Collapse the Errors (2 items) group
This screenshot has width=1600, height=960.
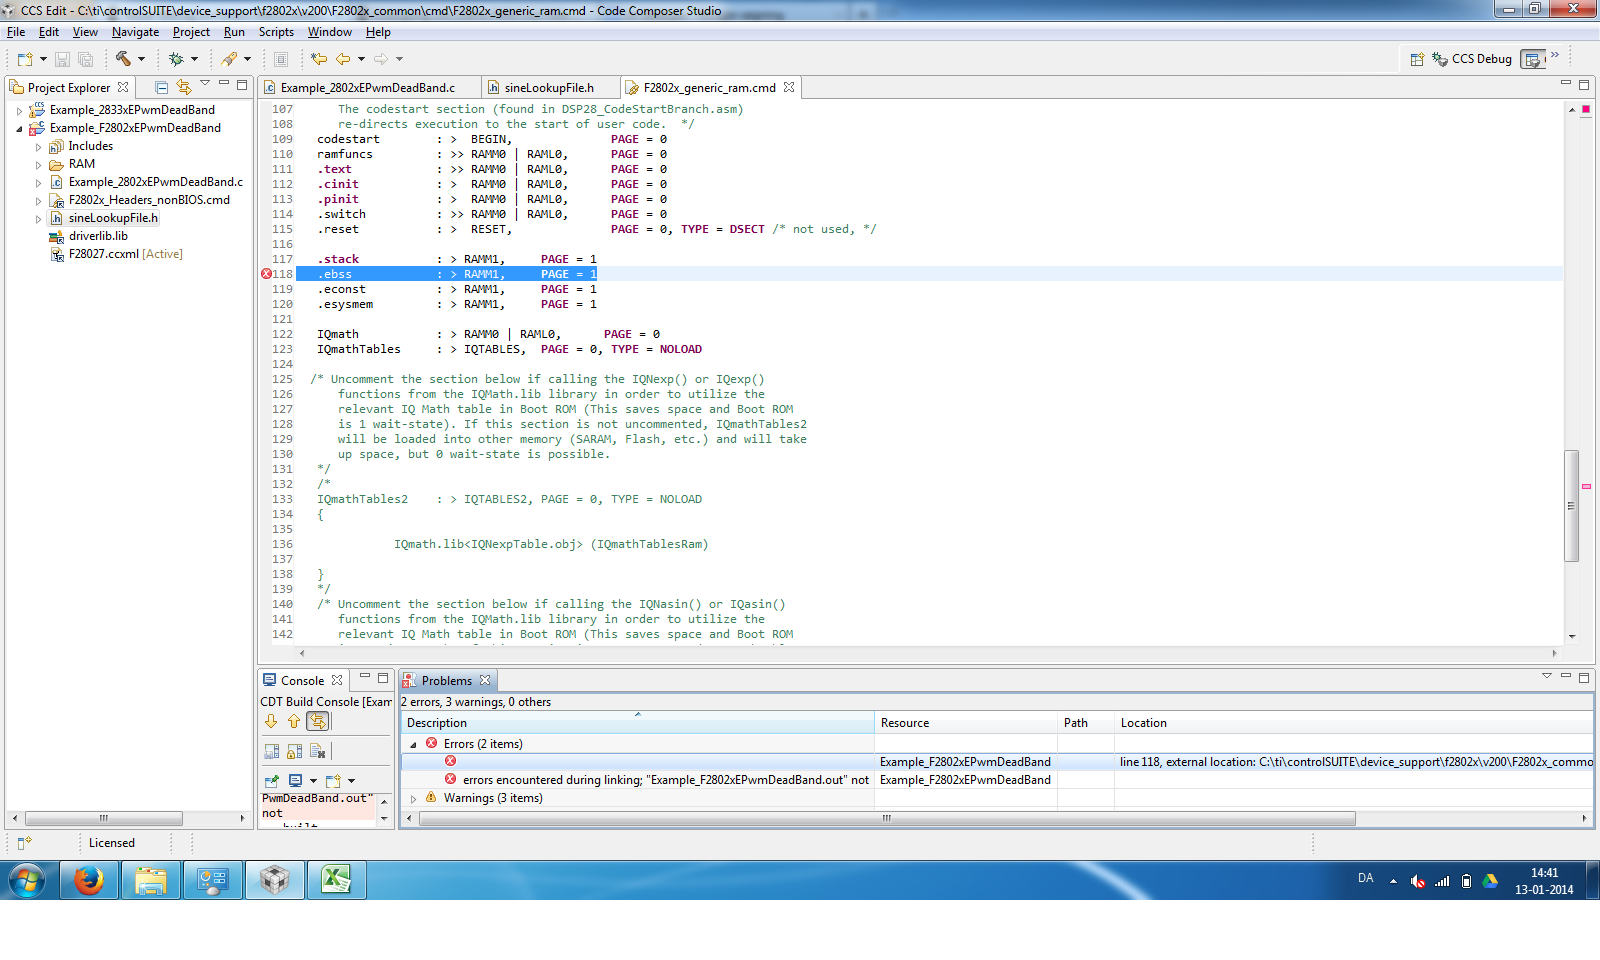[x=414, y=745]
